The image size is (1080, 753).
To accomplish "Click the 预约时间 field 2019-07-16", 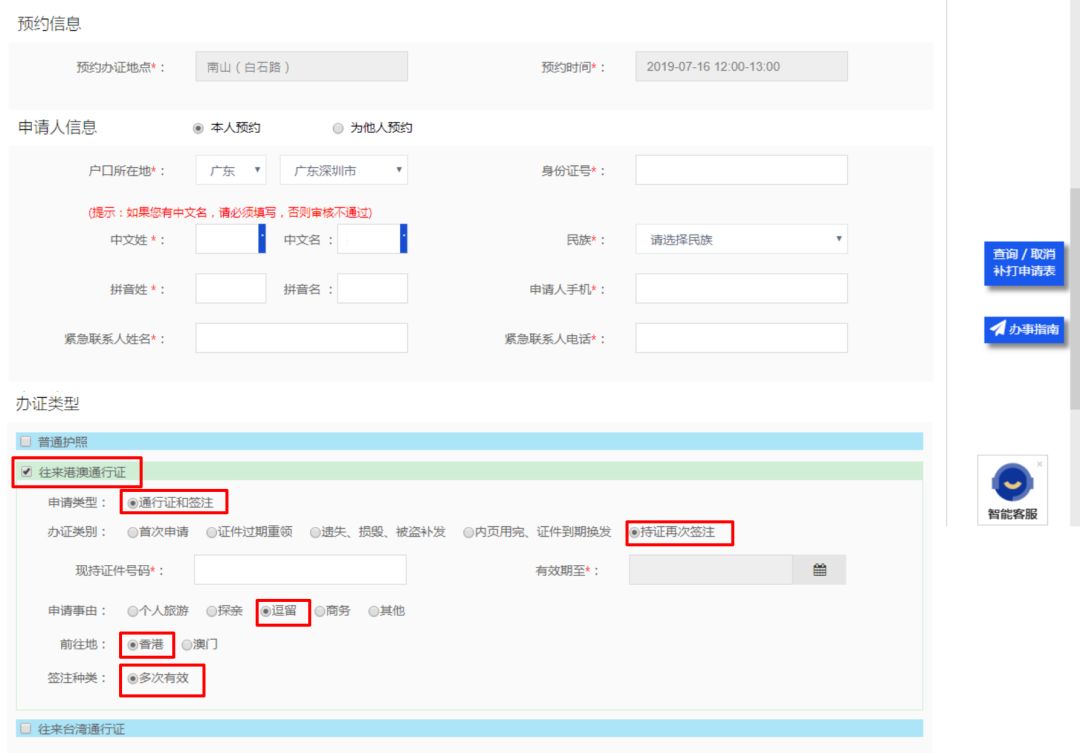I will [x=741, y=67].
